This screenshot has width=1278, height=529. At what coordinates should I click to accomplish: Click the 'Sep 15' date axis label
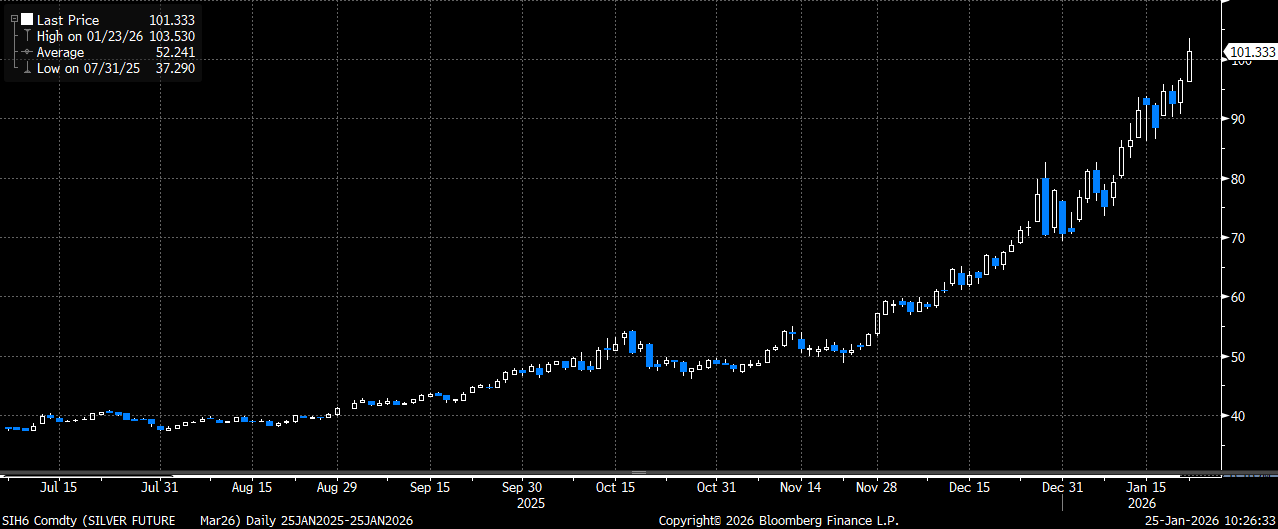430,488
